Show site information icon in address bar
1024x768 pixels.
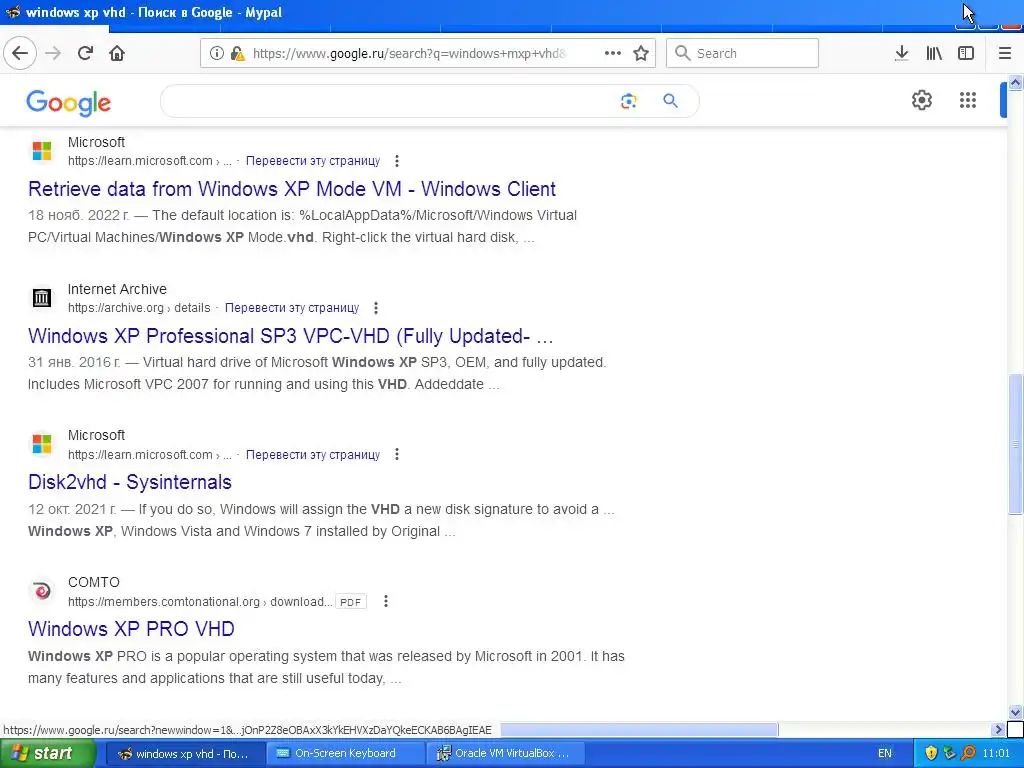pos(217,53)
